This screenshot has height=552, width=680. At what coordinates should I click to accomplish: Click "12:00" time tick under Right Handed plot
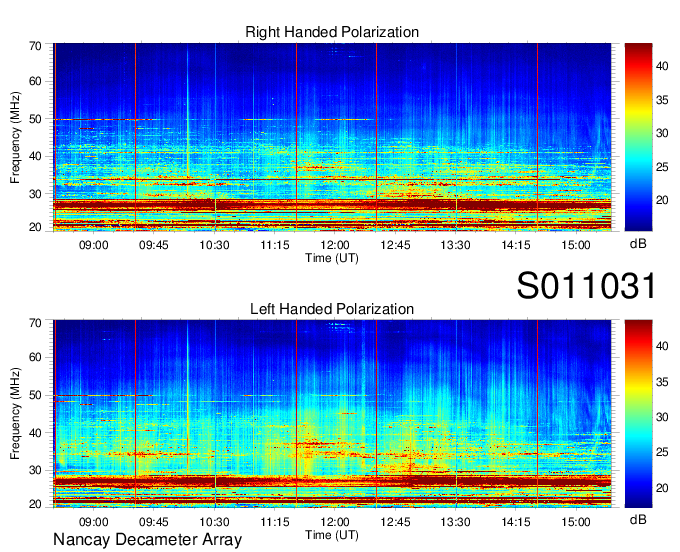pyautogui.click(x=335, y=245)
